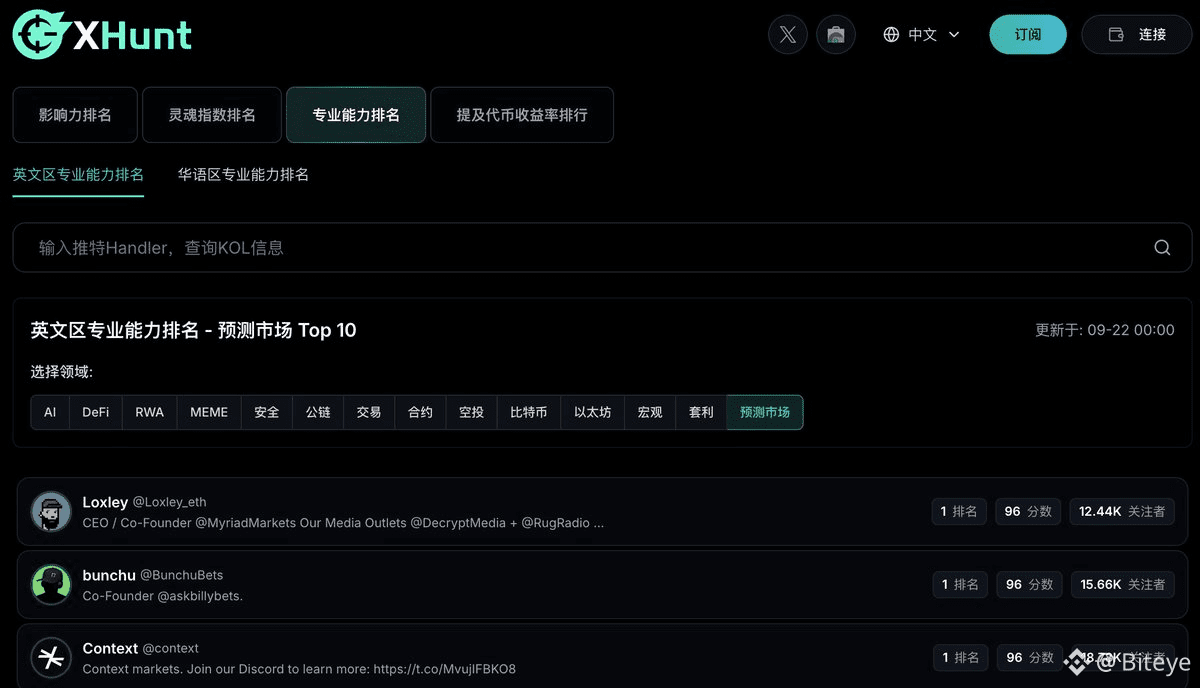Choose the 套利 domain filter
1200x688 pixels.
[701, 412]
